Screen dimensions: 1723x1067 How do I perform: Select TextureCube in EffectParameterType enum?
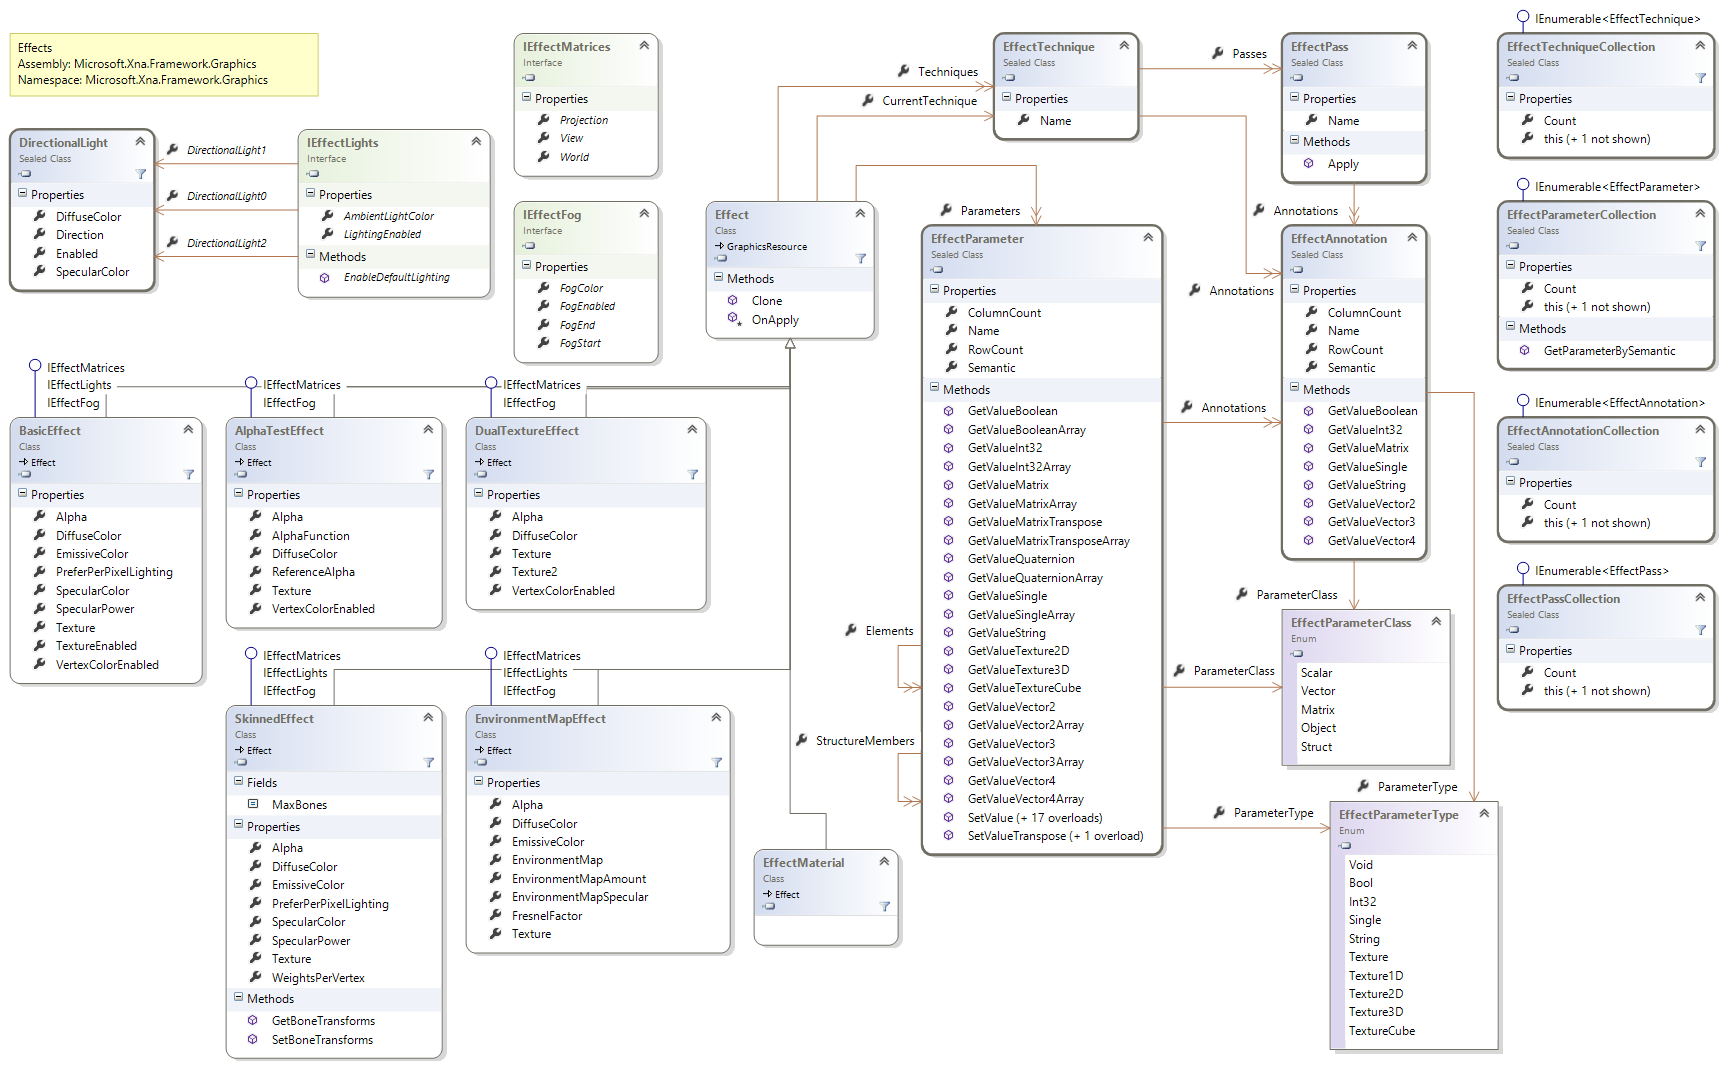[1381, 1031]
